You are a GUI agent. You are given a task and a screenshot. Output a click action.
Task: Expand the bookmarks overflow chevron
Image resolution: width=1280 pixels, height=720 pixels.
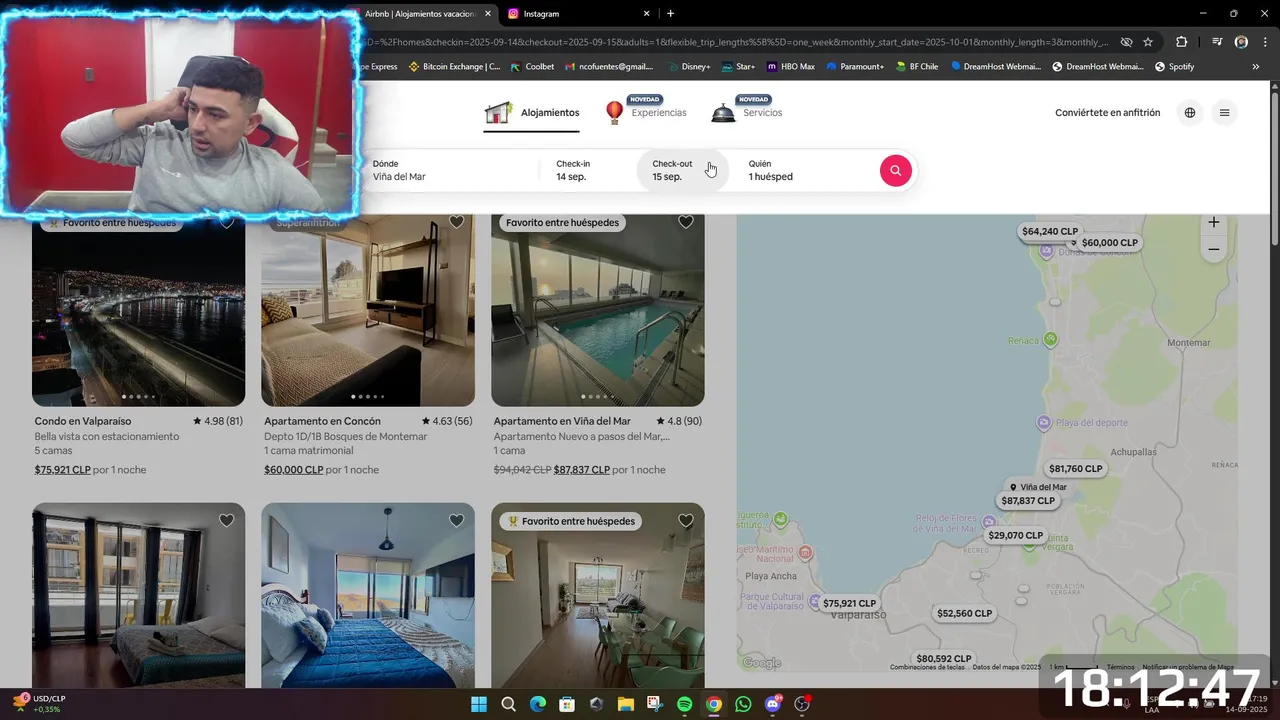coord(1256,67)
